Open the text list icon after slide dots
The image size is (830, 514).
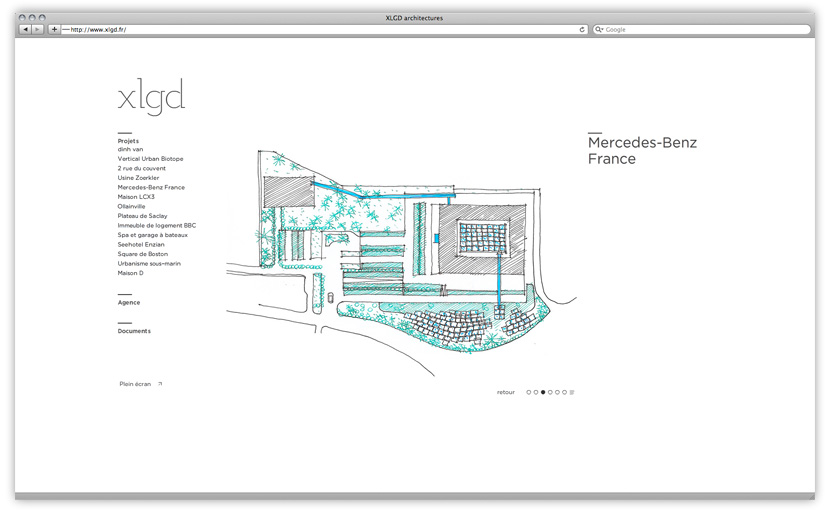tap(572, 392)
